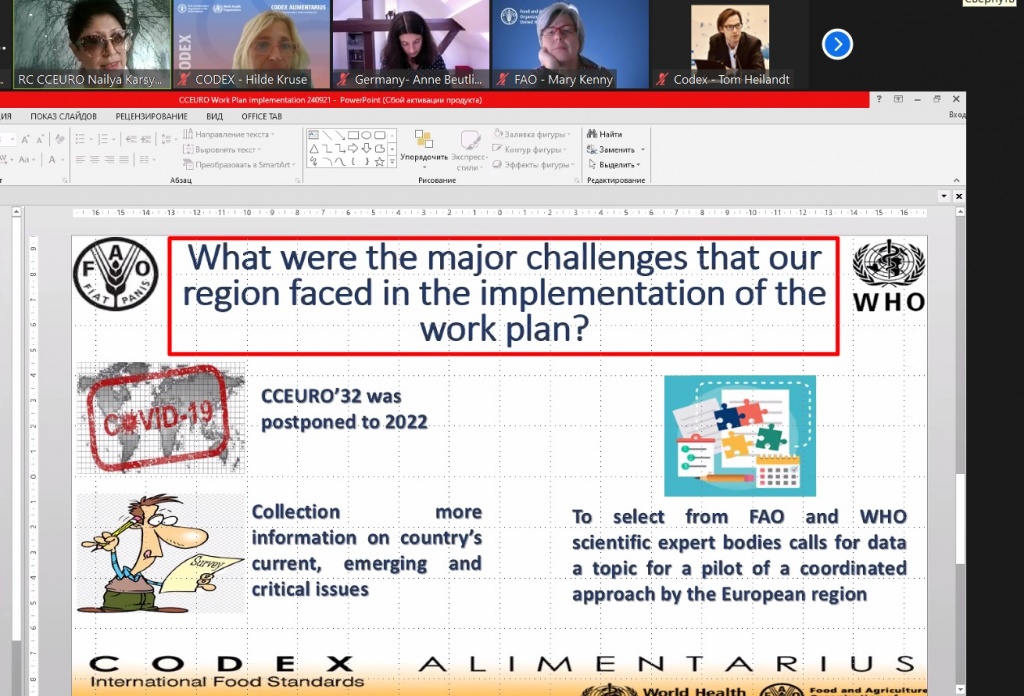The height and width of the screenshot is (696, 1024).
Task: Select the star shape in shapes gallery
Action: pos(379,161)
